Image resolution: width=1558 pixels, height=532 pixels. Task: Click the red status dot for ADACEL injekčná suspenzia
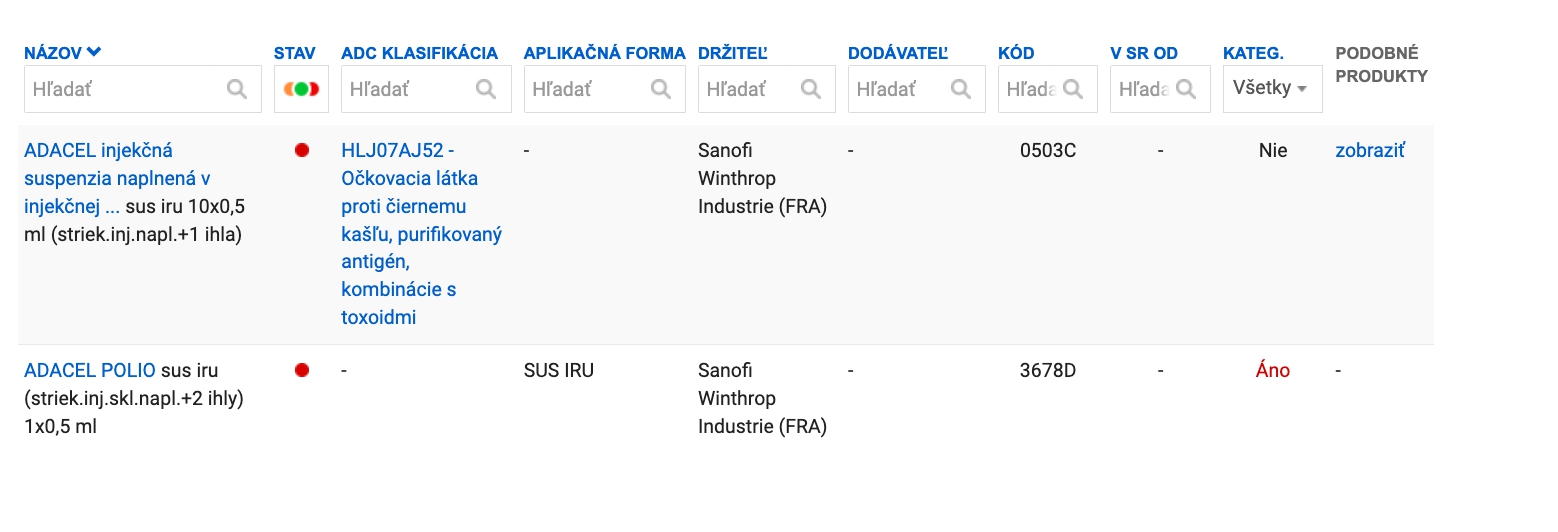tap(302, 150)
